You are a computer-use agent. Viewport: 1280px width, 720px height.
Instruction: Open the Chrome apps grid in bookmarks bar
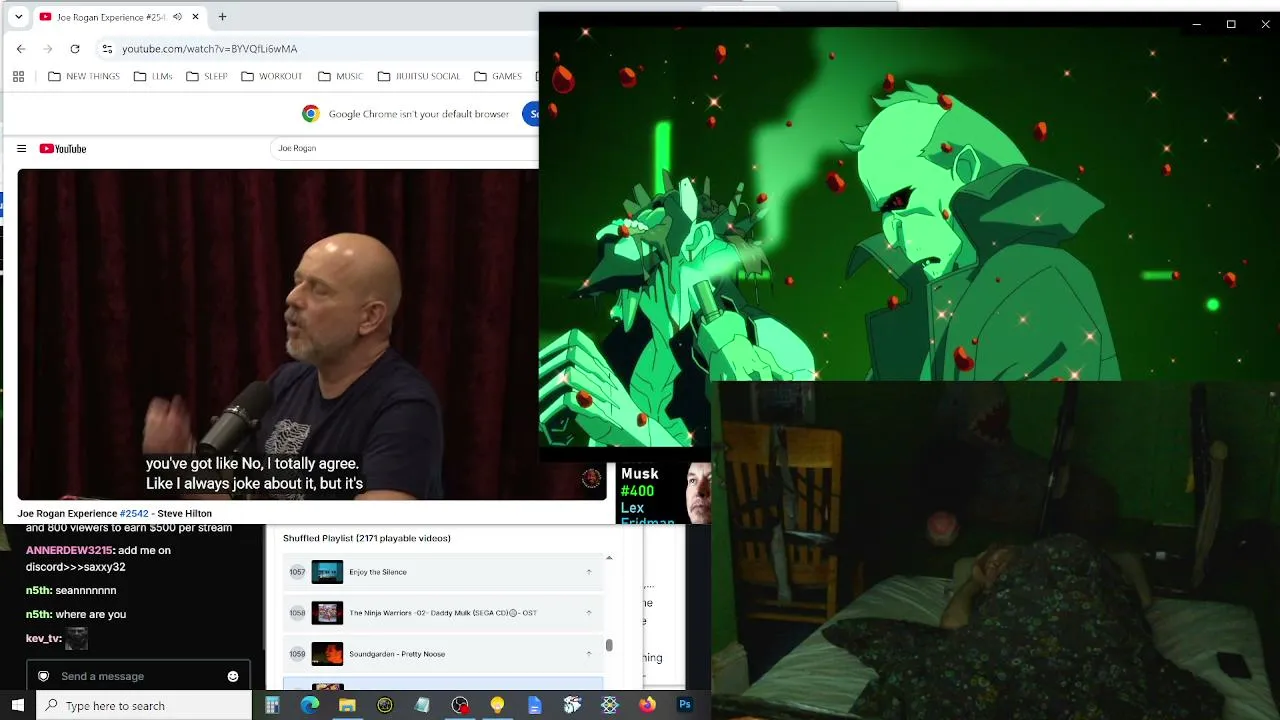pos(18,76)
